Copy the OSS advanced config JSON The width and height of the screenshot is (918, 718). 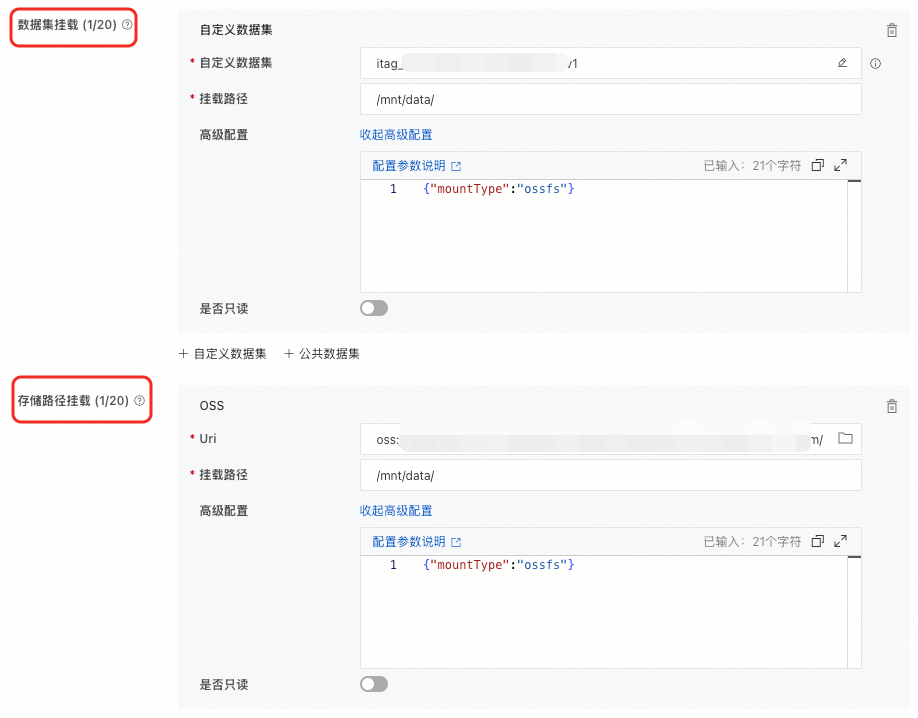[x=818, y=541]
